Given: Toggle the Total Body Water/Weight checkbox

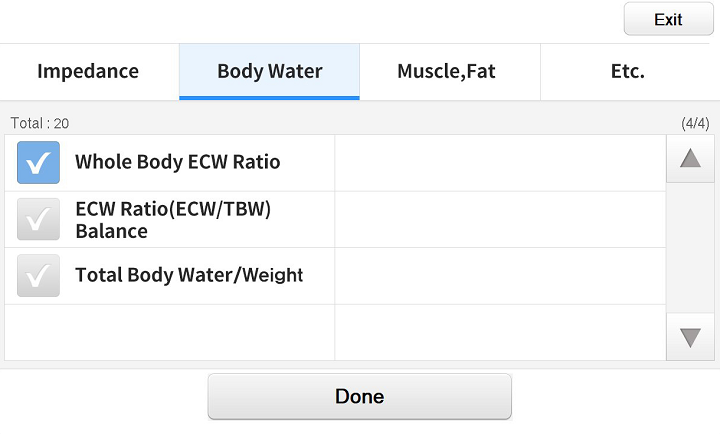Looking at the screenshot, I should point(38,276).
